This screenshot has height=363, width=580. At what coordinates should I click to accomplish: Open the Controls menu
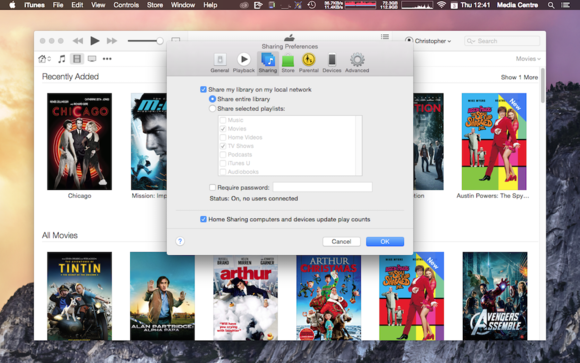tap(126, 5)
